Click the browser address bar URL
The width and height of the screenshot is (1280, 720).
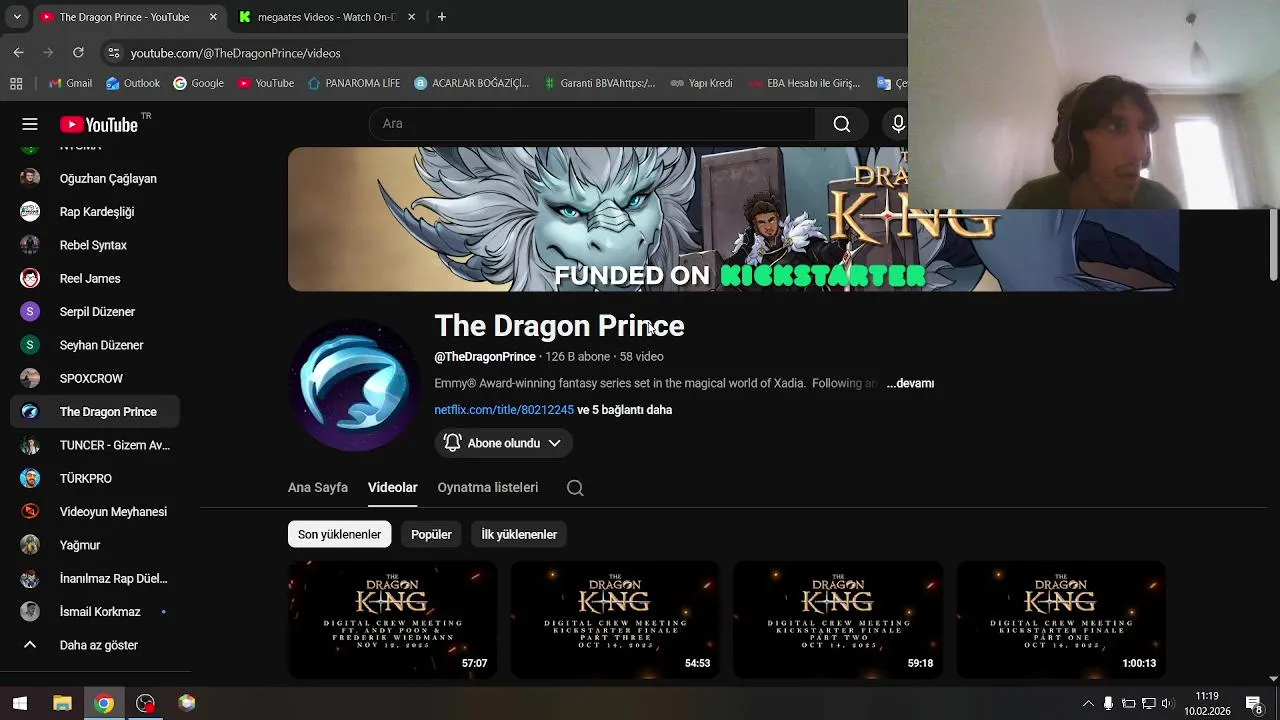click(235, 53)
